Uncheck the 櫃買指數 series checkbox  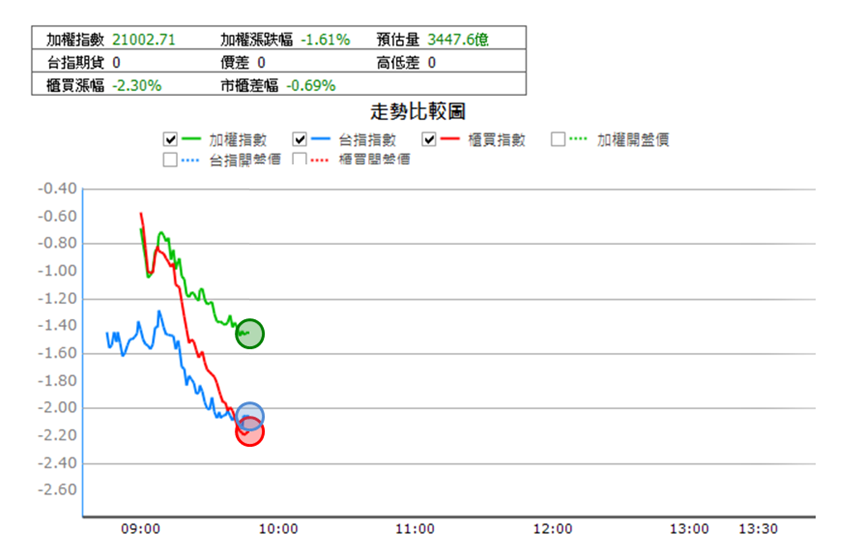click(429, 139)
